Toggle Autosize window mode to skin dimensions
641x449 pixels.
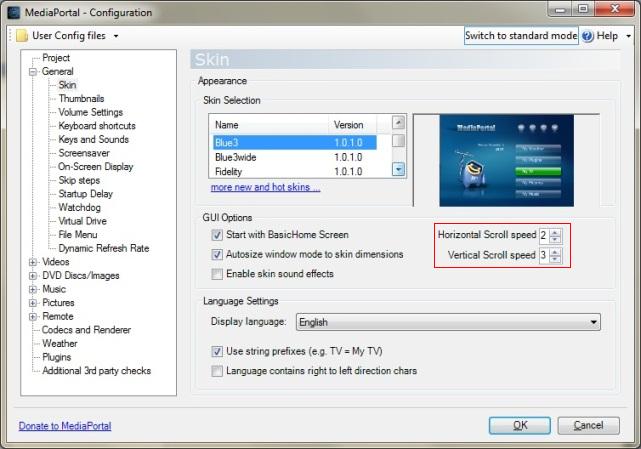click(217, 254)
